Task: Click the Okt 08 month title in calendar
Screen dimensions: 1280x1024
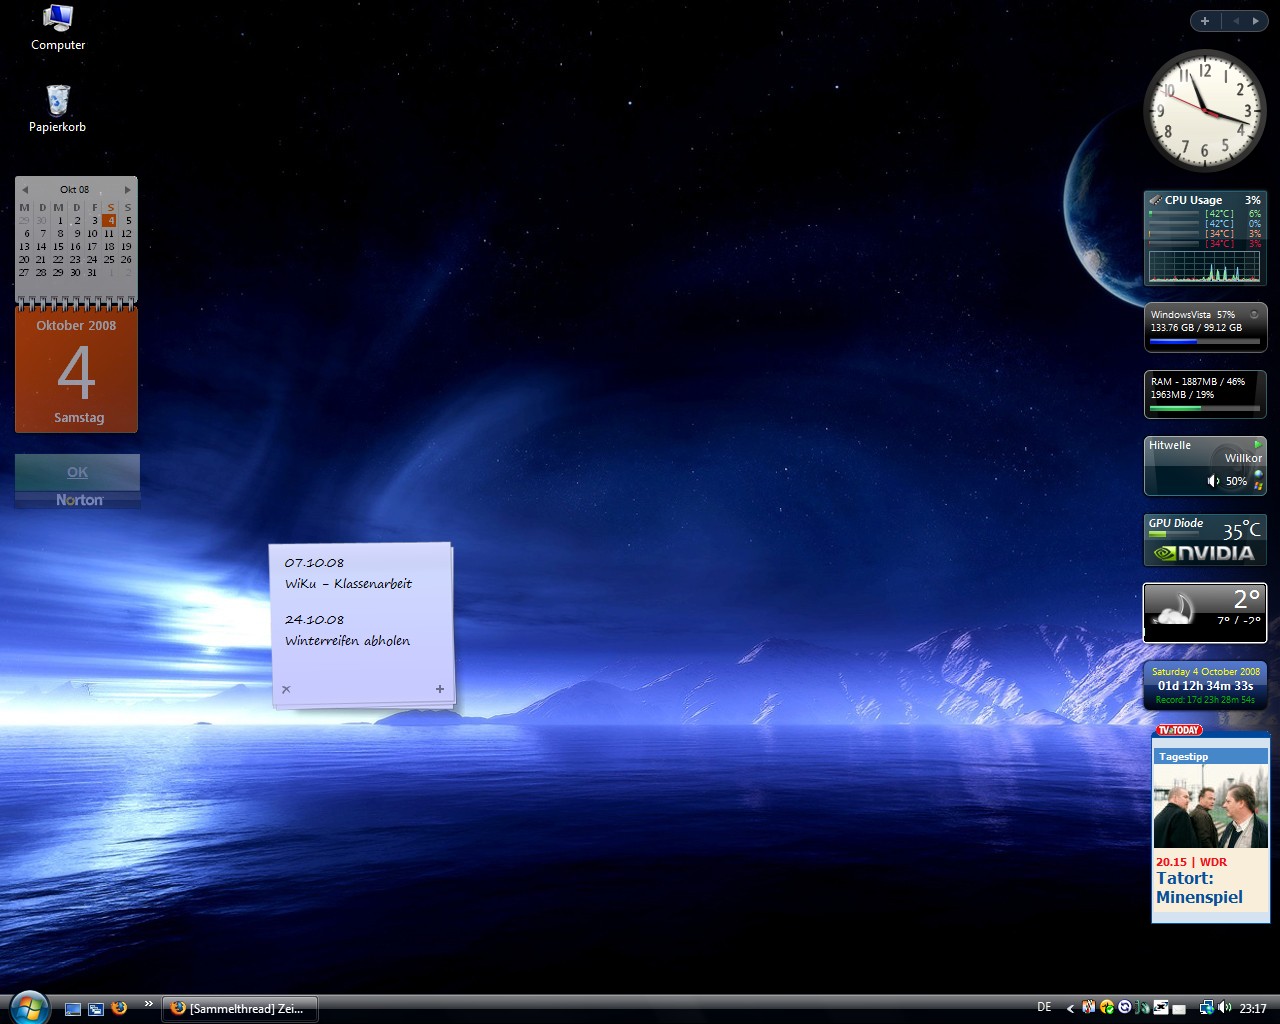Action: coord(74,189)
